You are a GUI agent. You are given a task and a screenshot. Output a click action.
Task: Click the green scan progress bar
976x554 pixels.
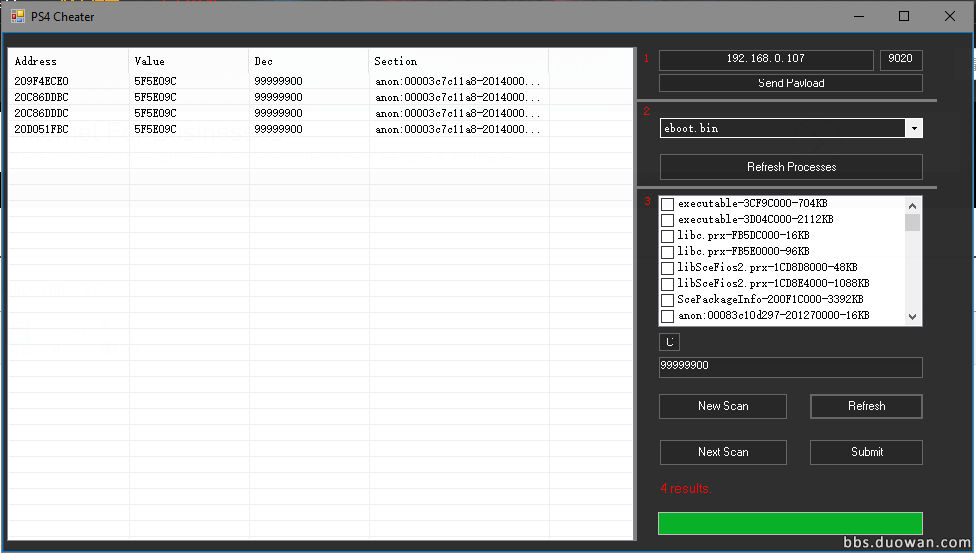pos(790,523)
